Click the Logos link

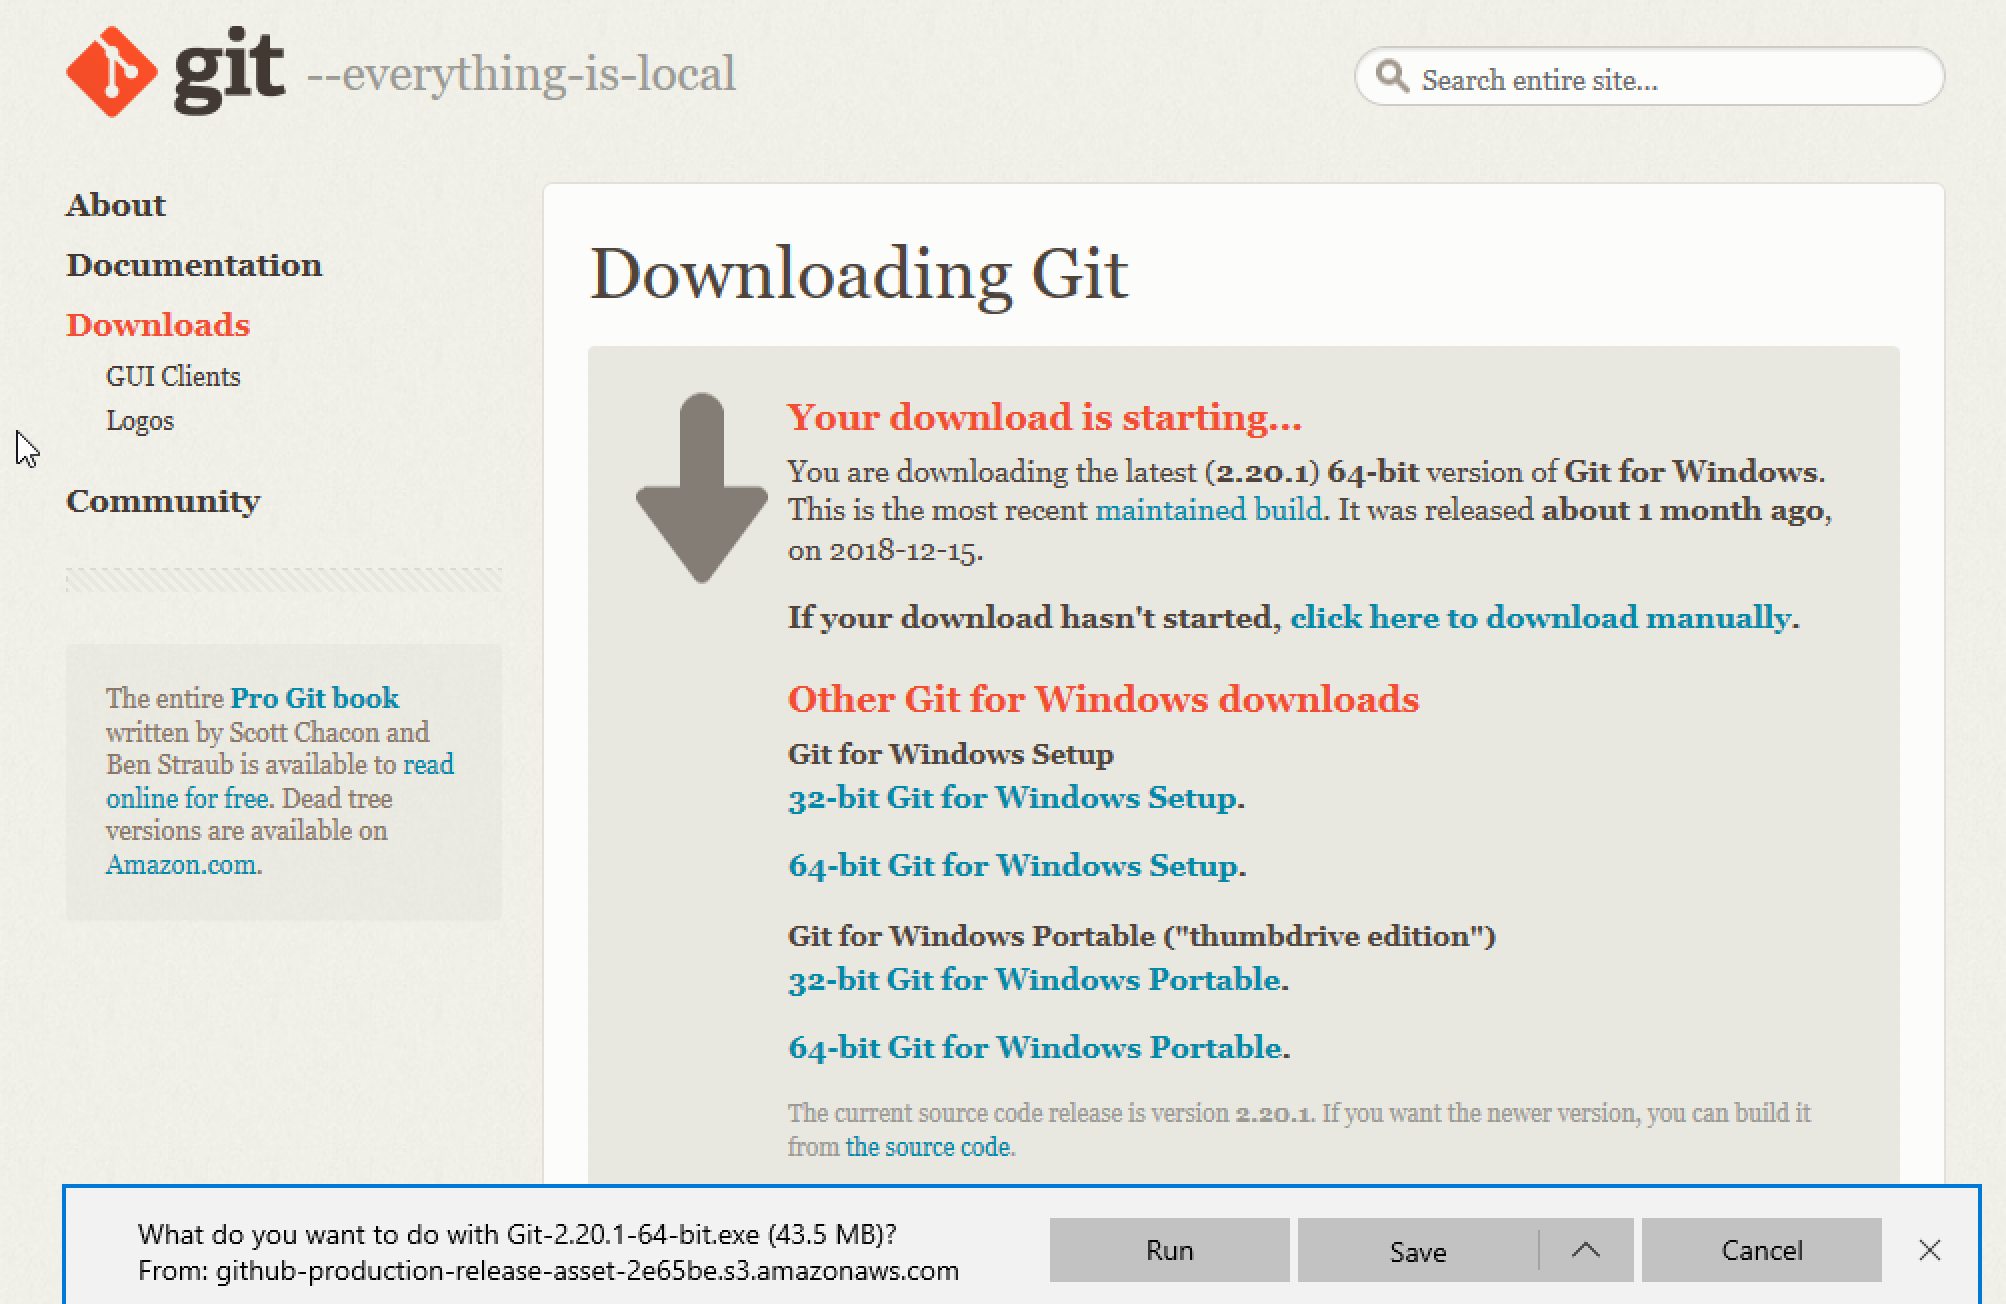142,420
